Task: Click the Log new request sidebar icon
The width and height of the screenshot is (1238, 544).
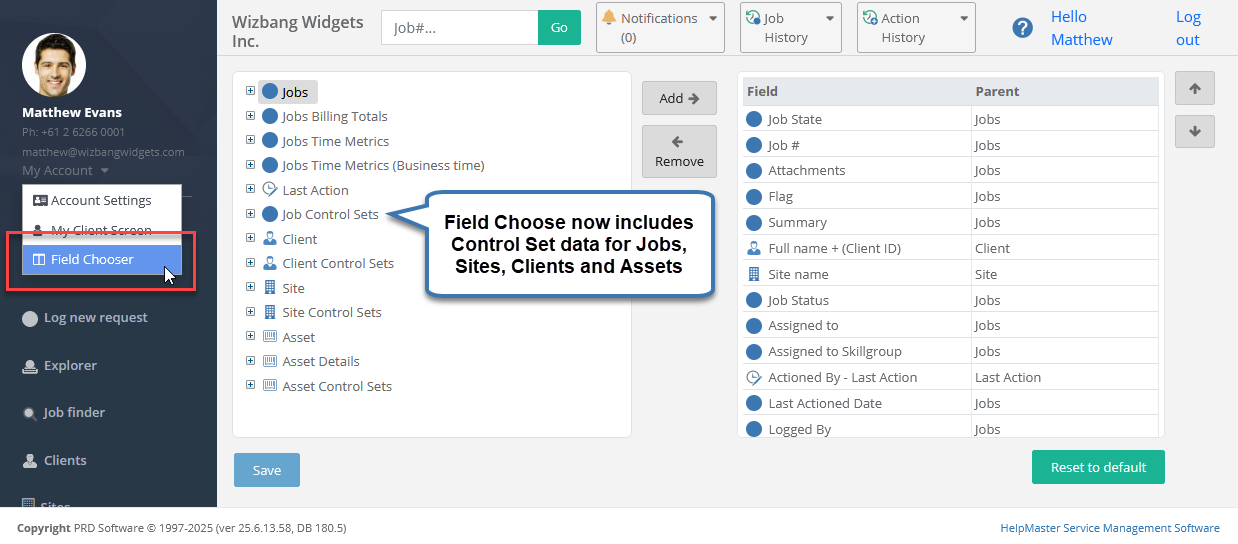Action: point(30,318)
